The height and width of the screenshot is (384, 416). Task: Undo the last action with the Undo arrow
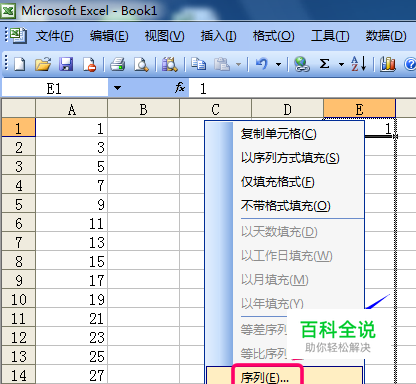[262, 64]
